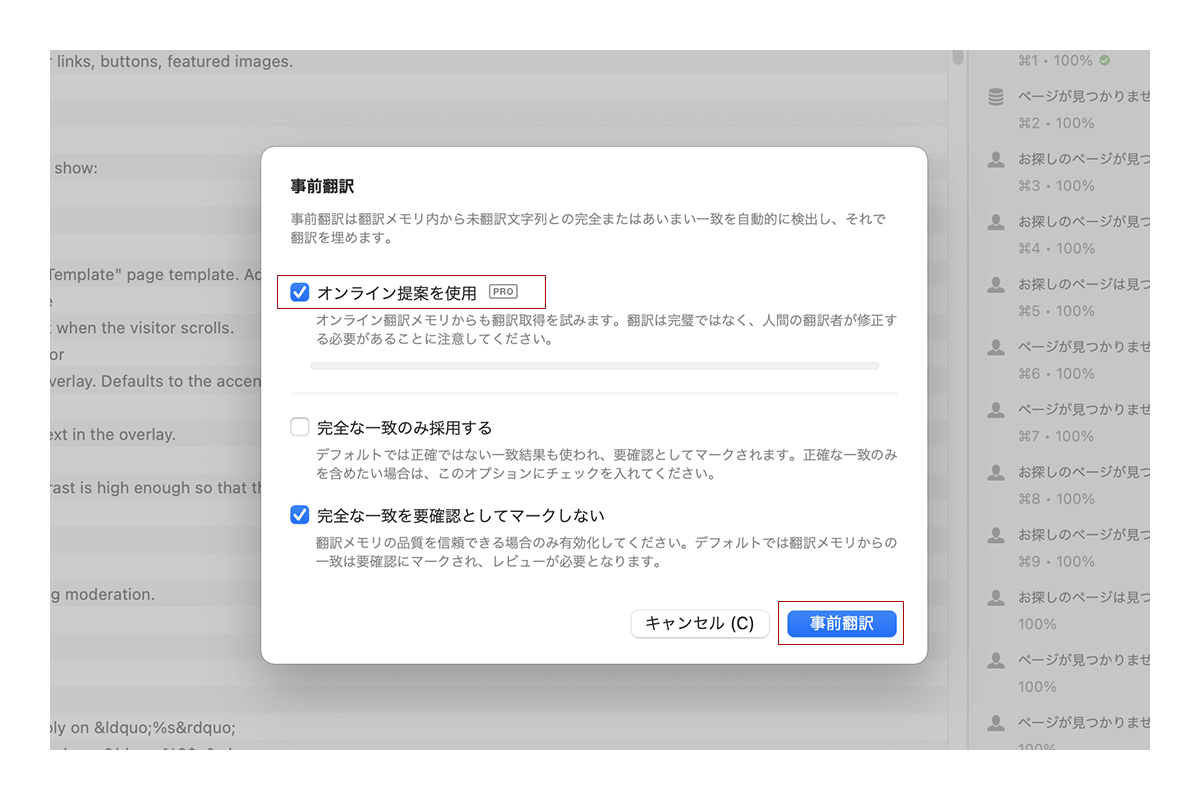Click the online suggestions progress bar
This screenshot has width=1200, height=800.
pos(594,366)
